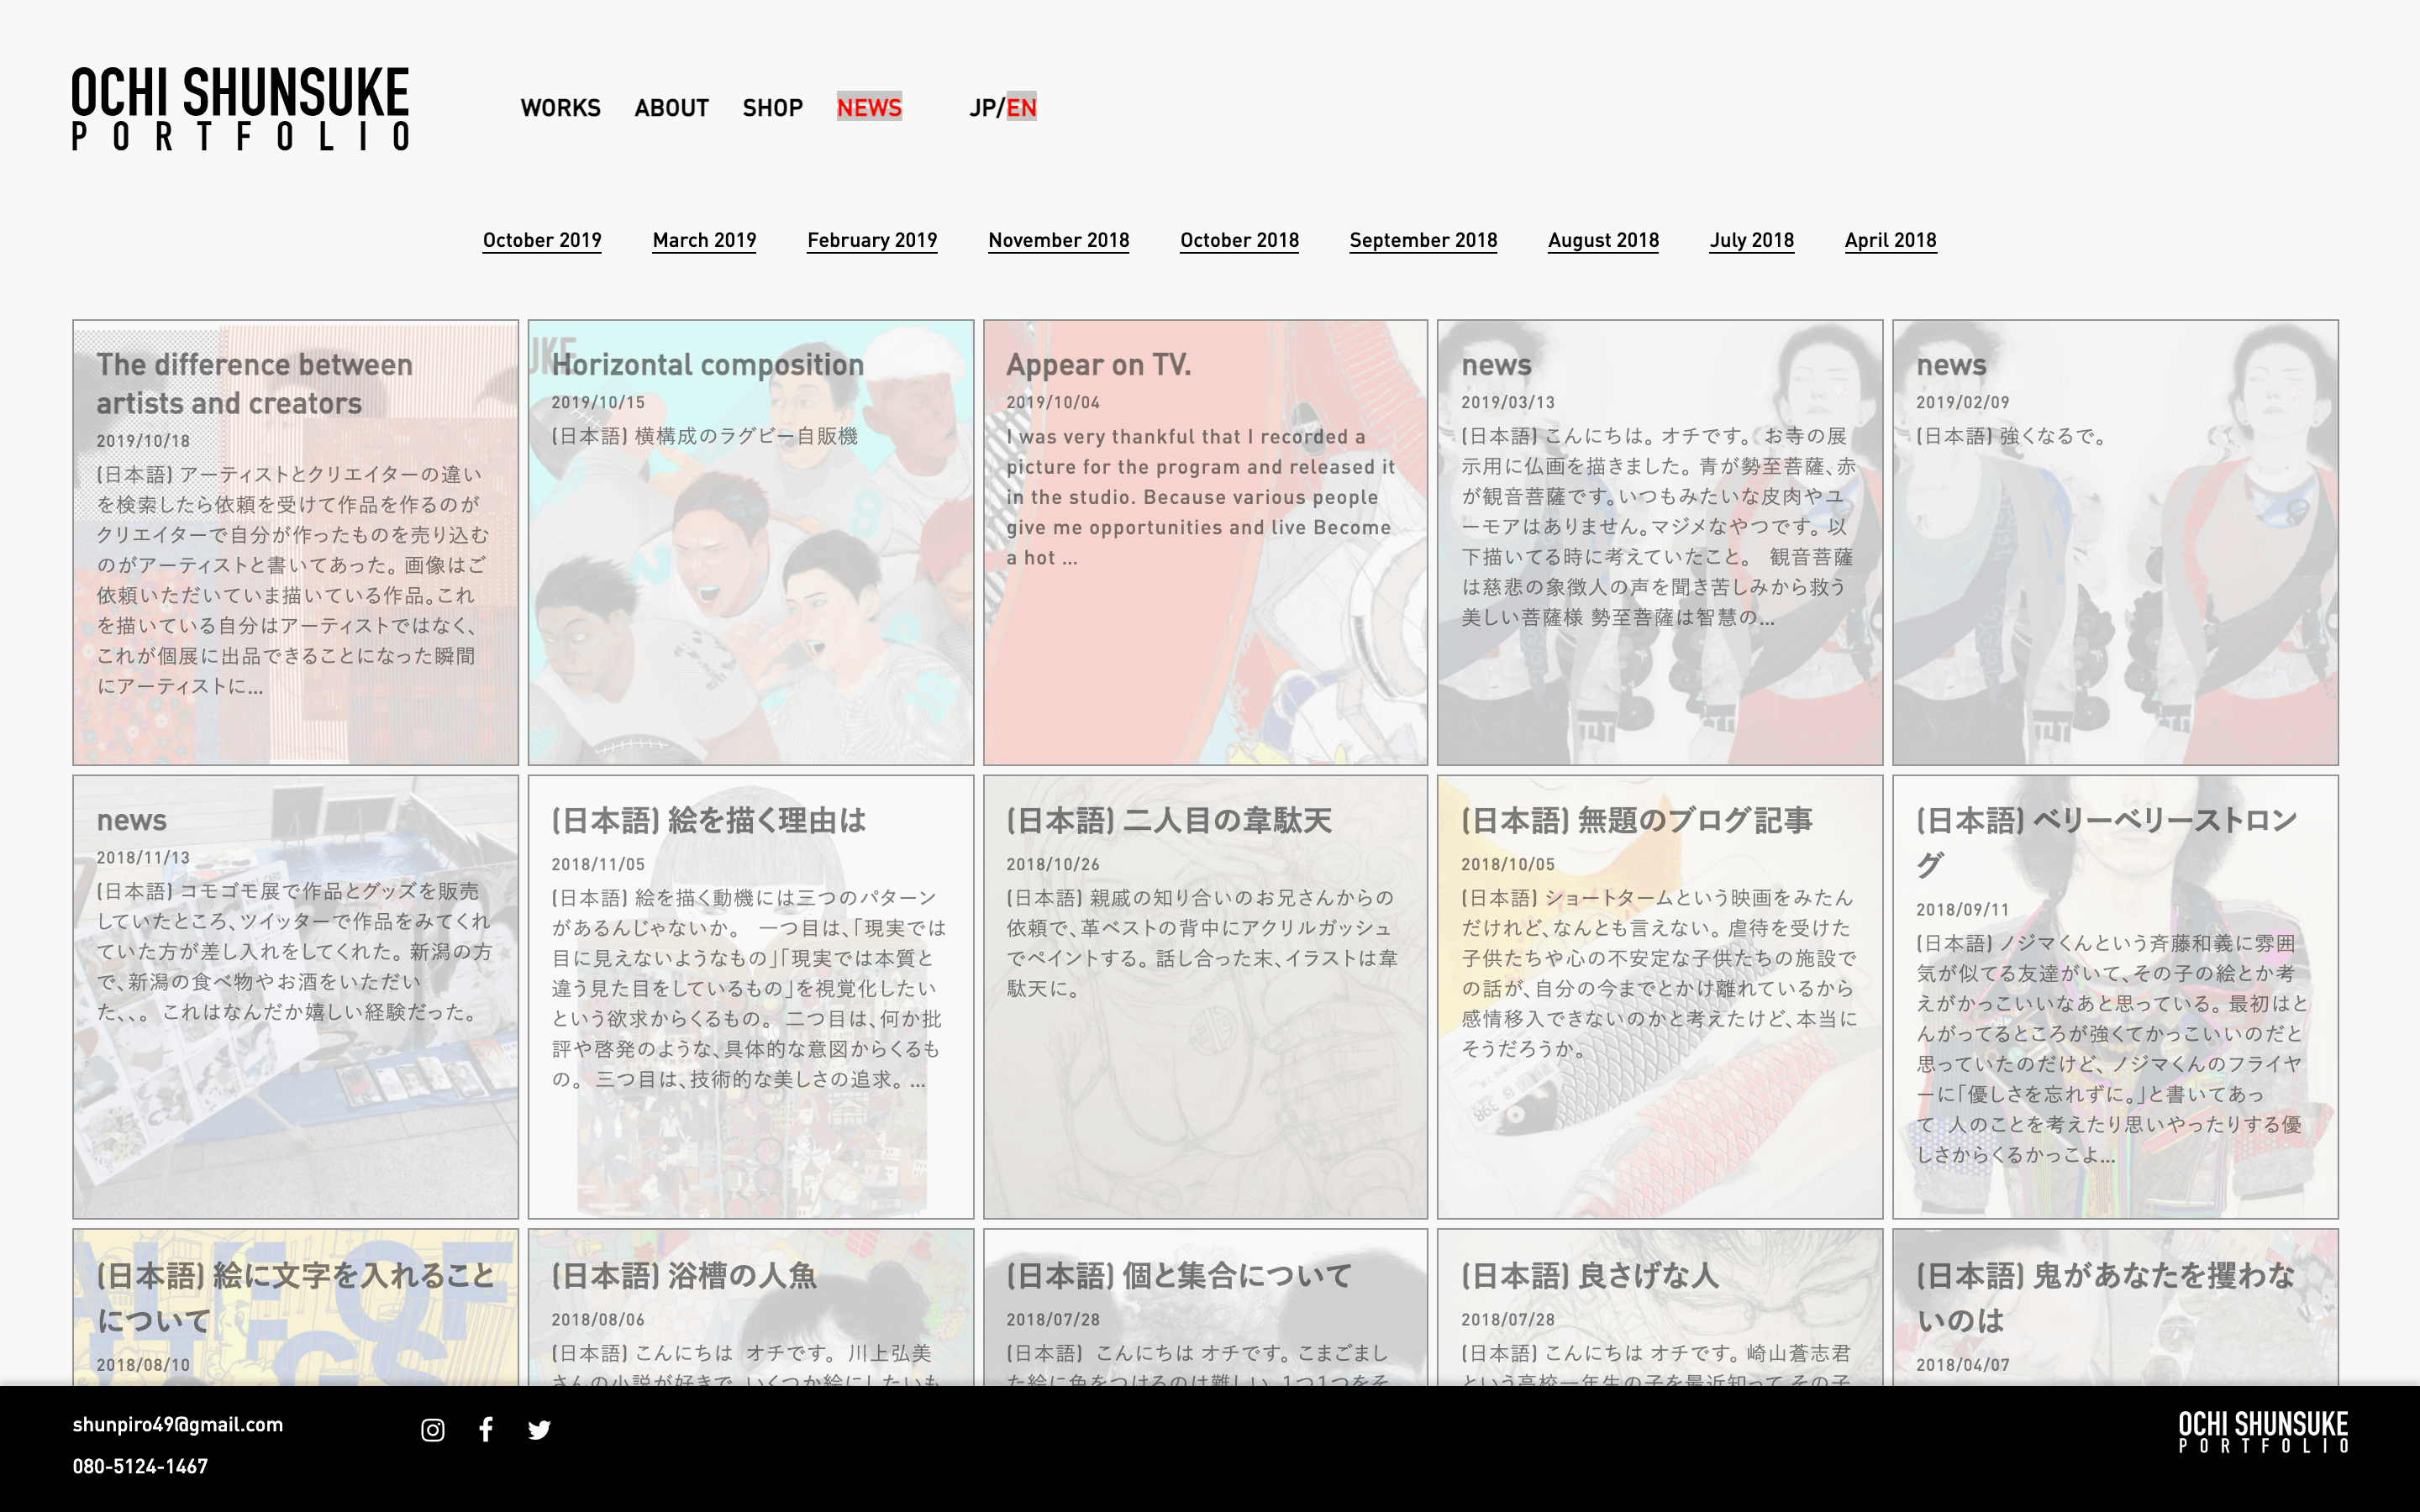This screenshot has height=1512, width=2420.
Task: Filter news by February 2019
Action: pyautogui.click(x=872, y=240)
